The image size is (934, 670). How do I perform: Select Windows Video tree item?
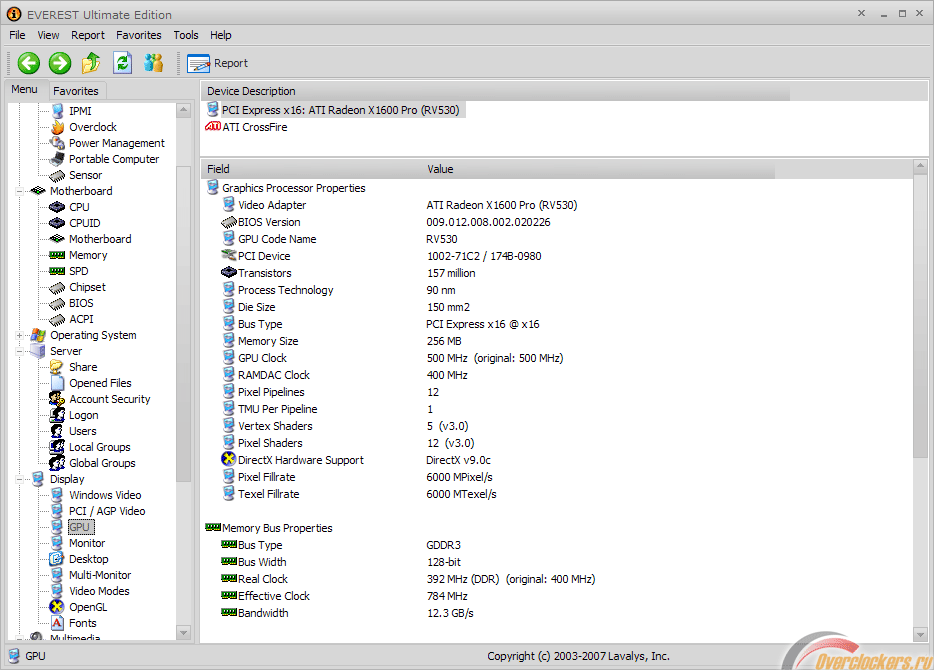[x=105, y=496]
